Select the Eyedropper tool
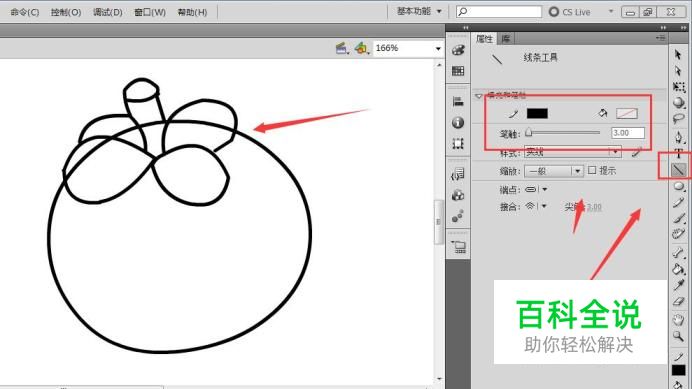This screenshot has width=692, height=389. pyautogui.click(x=679, y=285)
